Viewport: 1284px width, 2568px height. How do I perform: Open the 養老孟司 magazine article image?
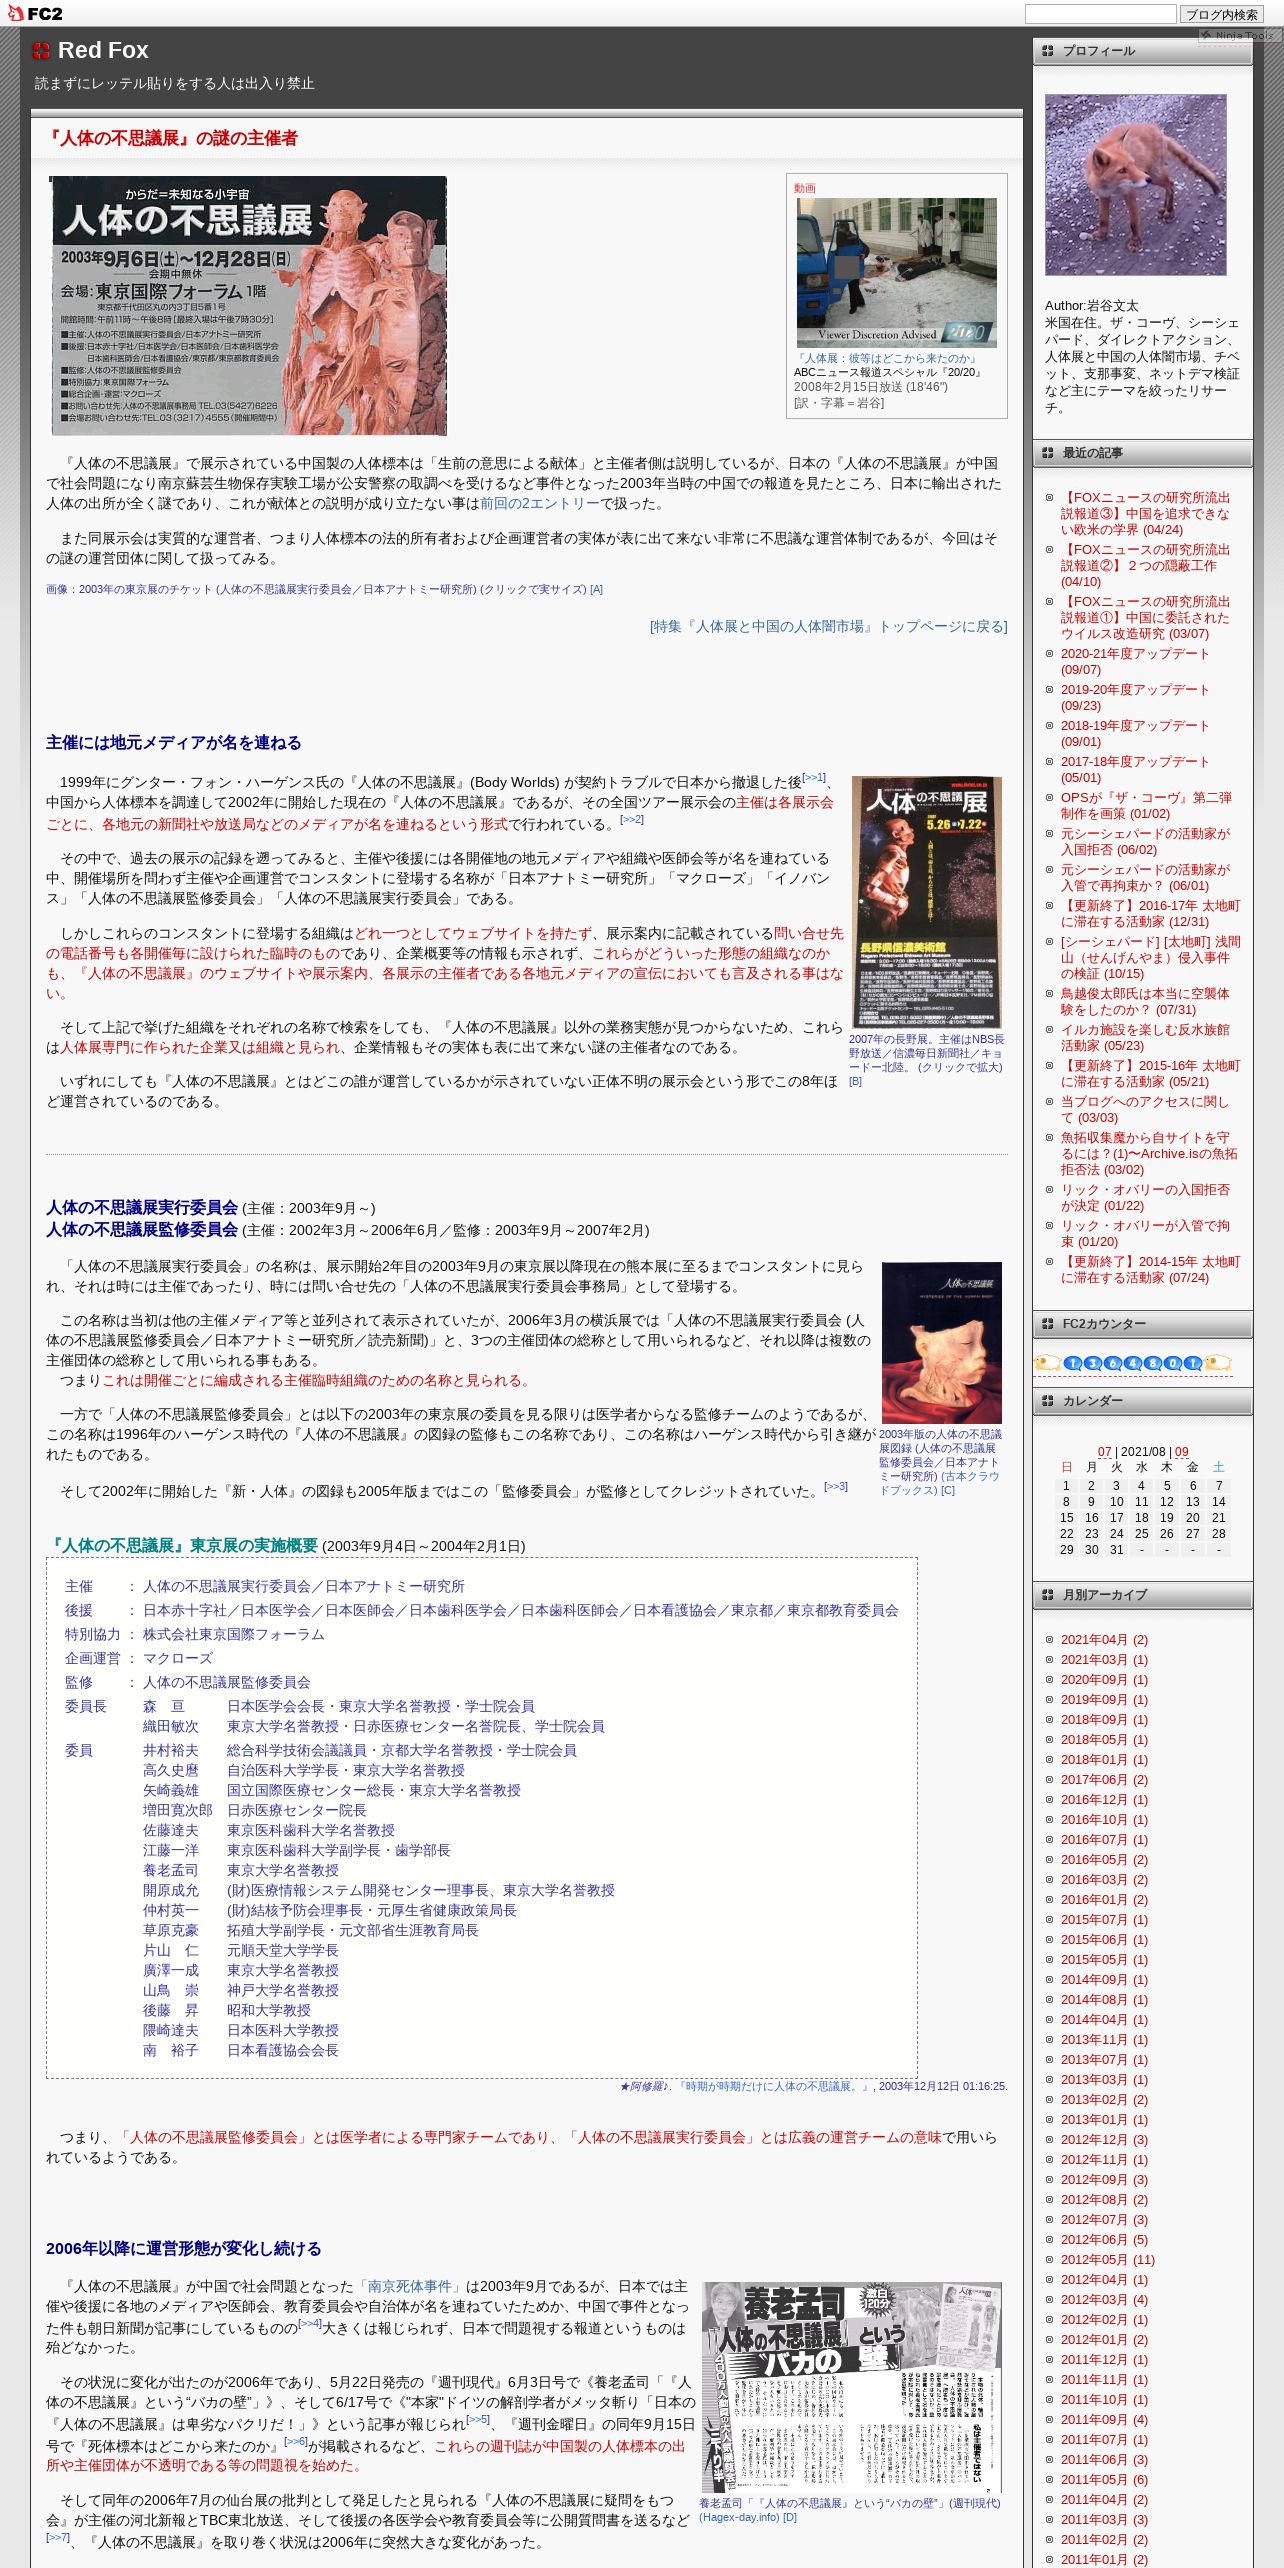[852, 2387]
